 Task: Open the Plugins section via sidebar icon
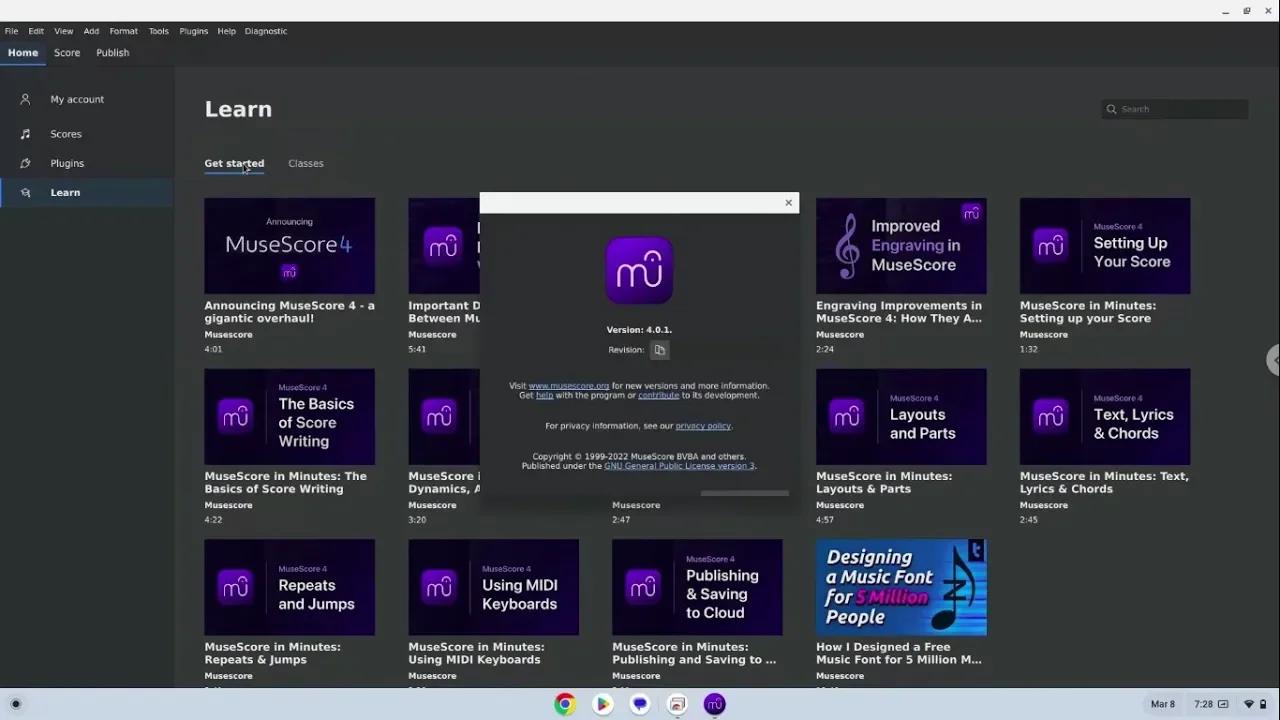point(25,163)
